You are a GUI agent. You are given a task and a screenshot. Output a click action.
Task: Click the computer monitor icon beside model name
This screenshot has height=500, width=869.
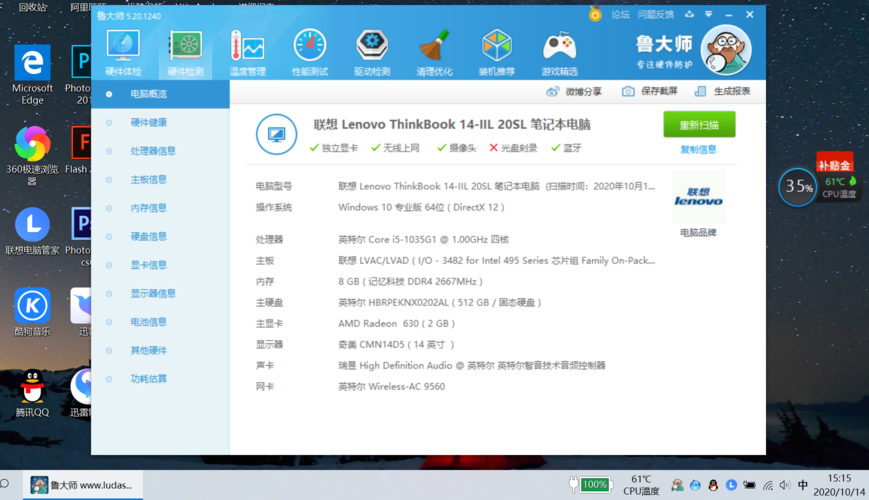[x=276, y=134]
